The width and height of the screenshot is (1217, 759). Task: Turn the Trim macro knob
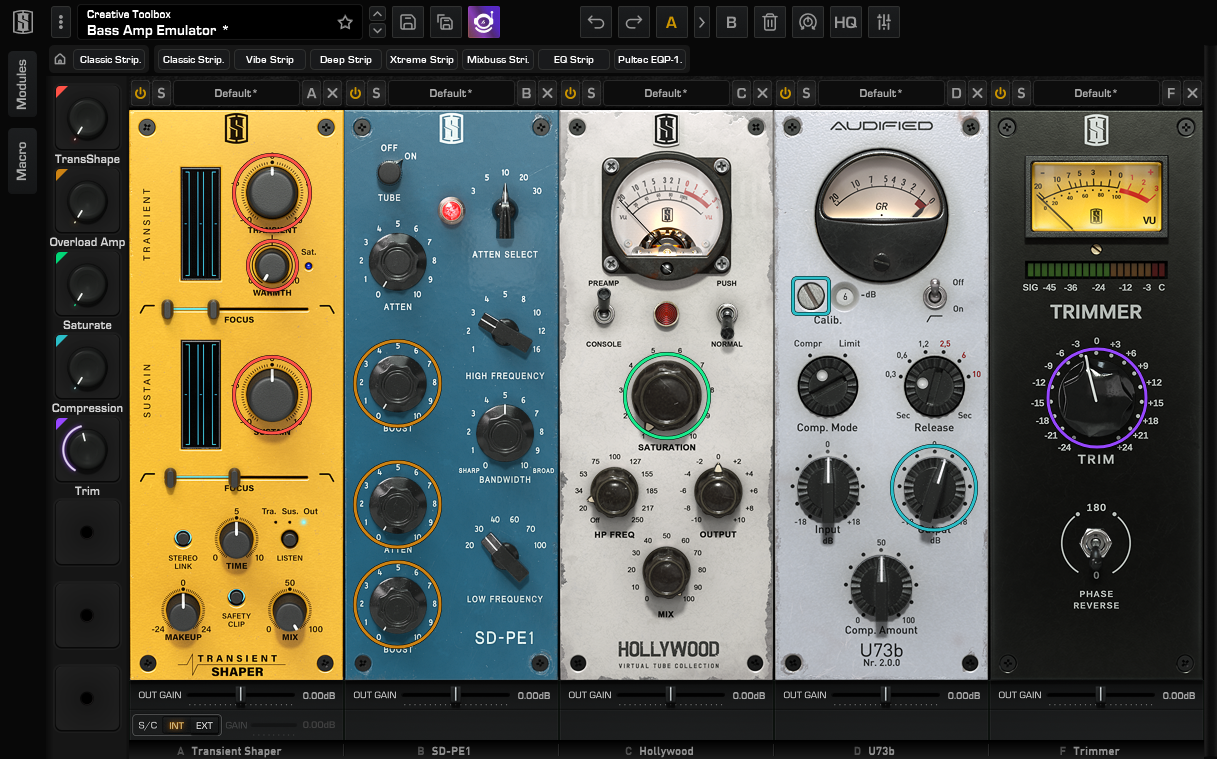coord(87,450)
